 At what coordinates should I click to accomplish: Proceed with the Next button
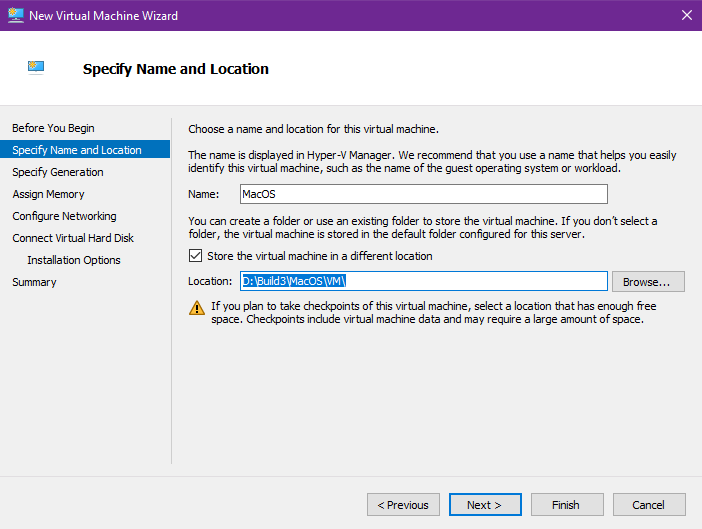coord(485,505)
